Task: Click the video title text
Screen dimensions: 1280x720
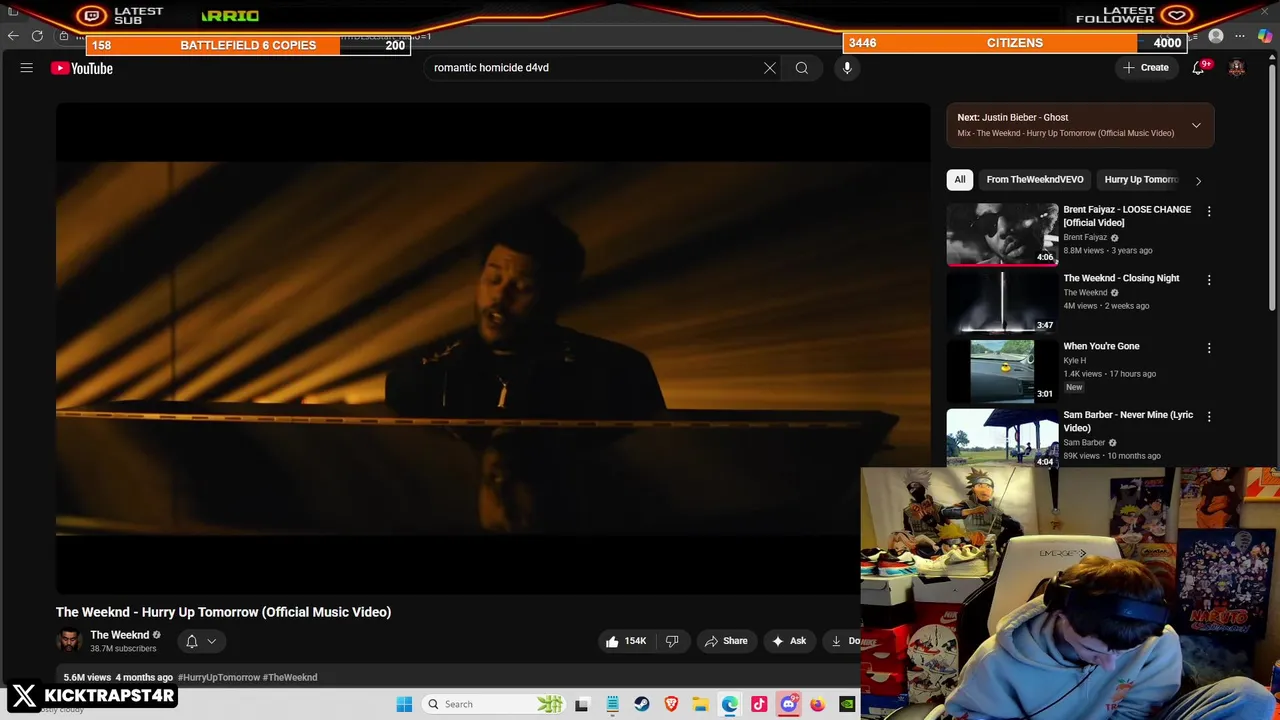Action: pos(223,612)
